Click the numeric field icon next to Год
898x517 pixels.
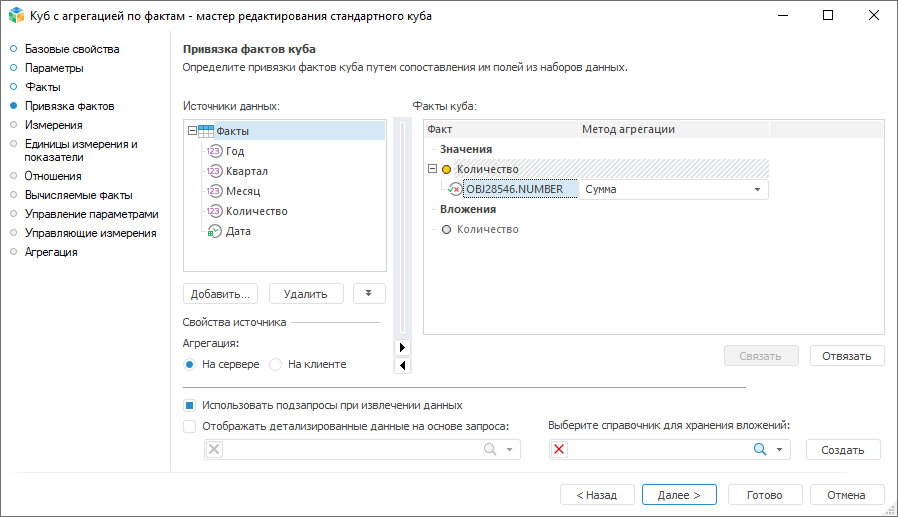tap(214, 151)
